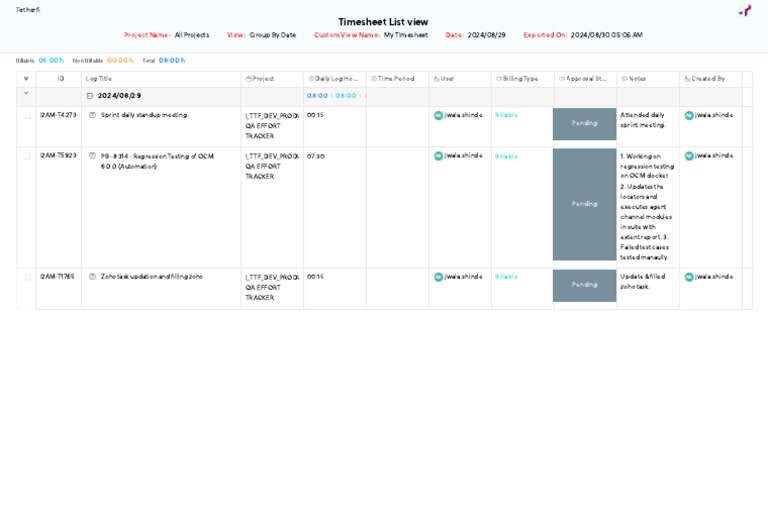Screen dimensions: 768x525
Task: Open log PB-8314 Regression Testing of OCM
Action: coord(157,161)
